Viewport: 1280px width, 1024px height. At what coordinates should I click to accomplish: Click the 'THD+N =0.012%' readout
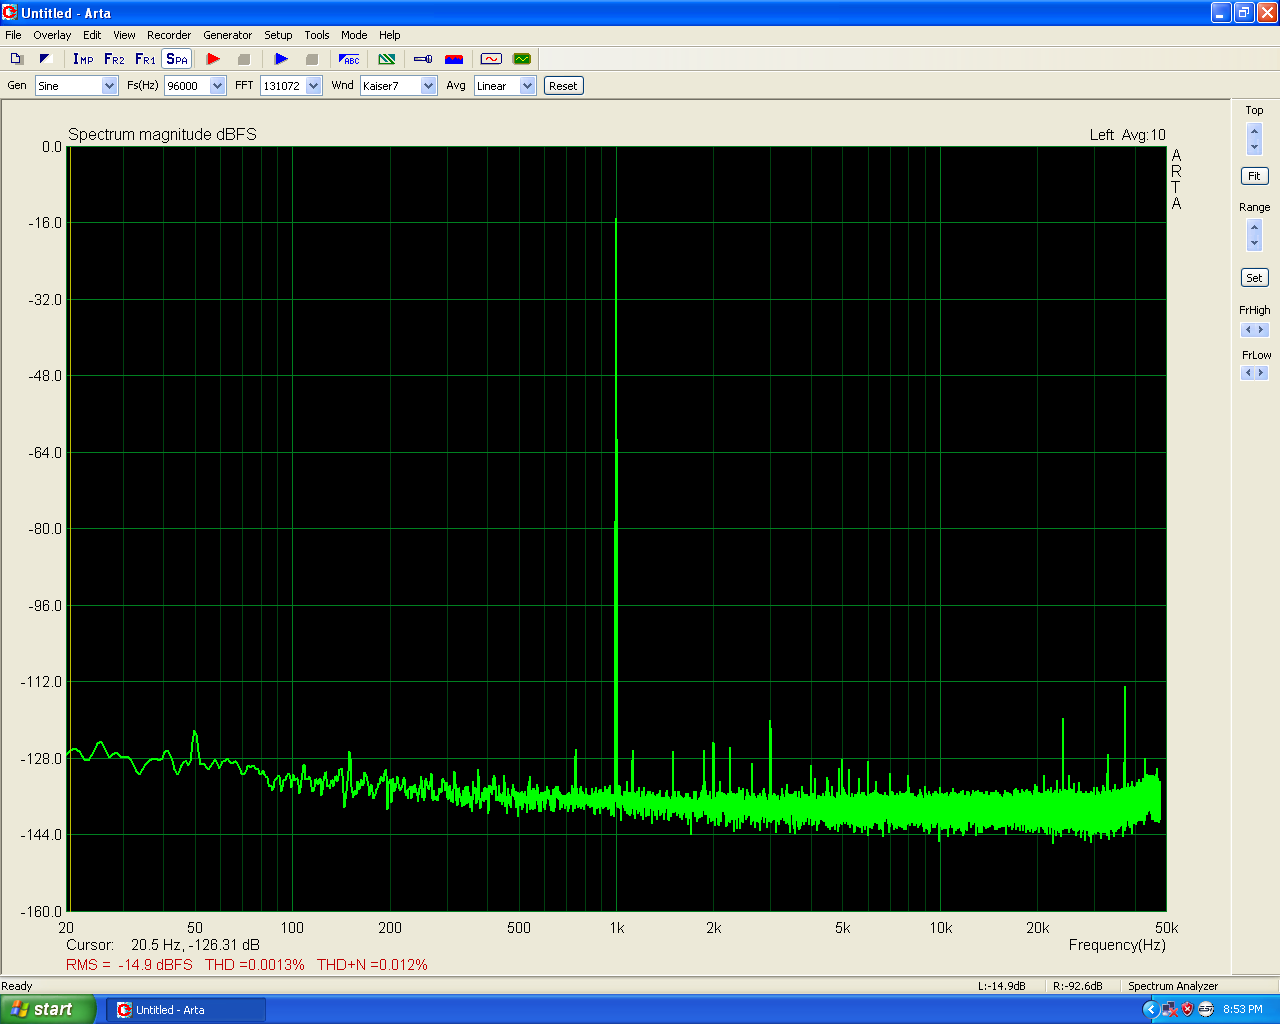[x=372, y=965]
